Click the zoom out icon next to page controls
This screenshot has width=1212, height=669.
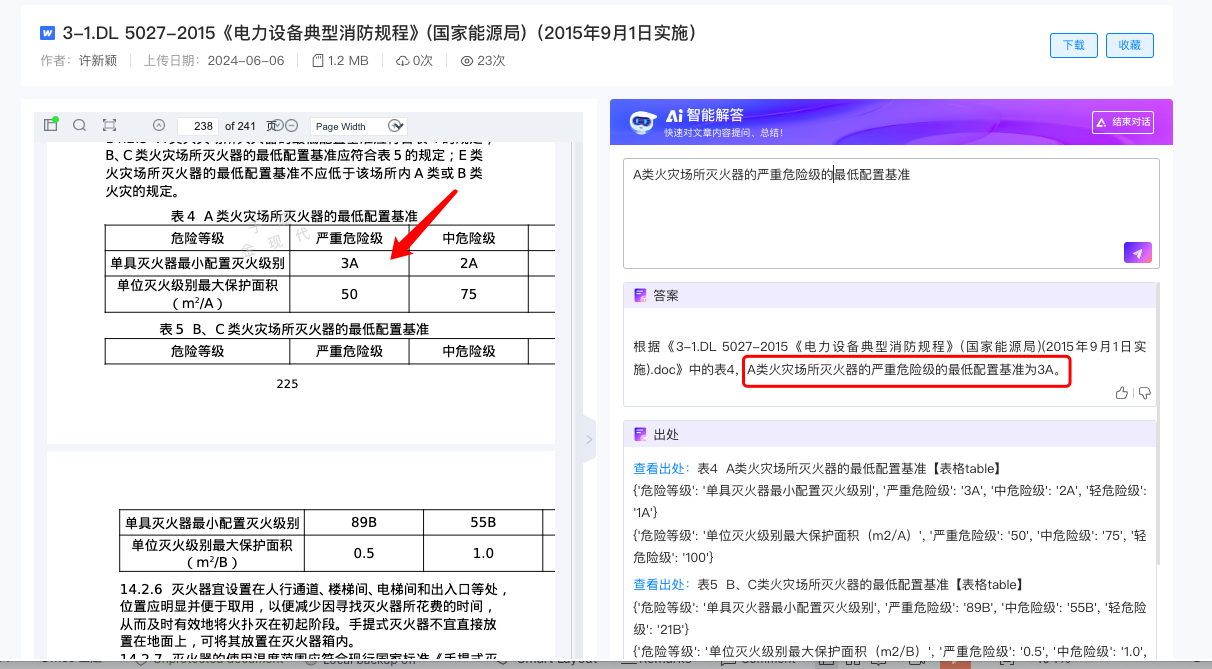click(291, 125)
